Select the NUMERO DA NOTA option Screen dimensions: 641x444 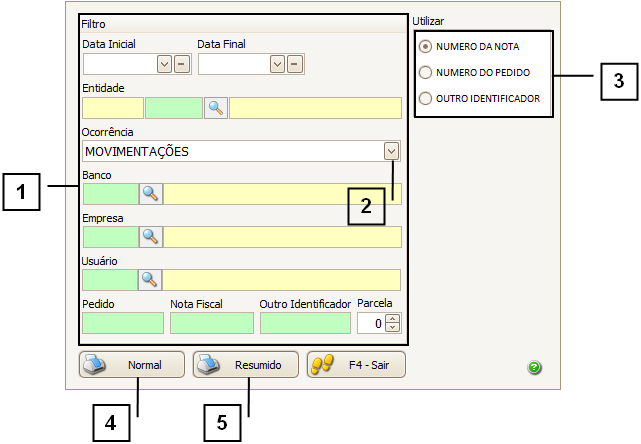pyautogui.click(x=426, y=46)
